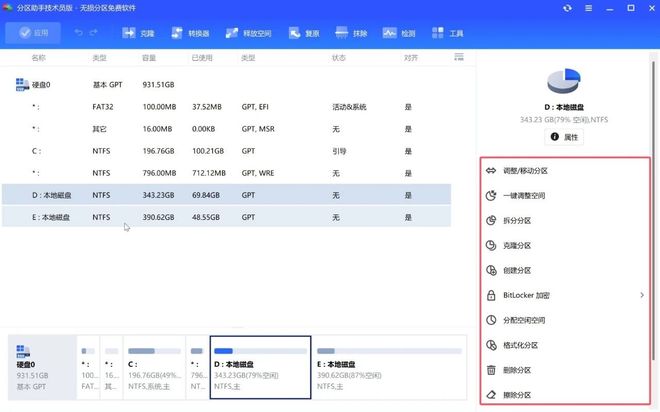Click the GPT, MSR type cell
This screenshot has height=412, width=660.
[x=258, y=129]
